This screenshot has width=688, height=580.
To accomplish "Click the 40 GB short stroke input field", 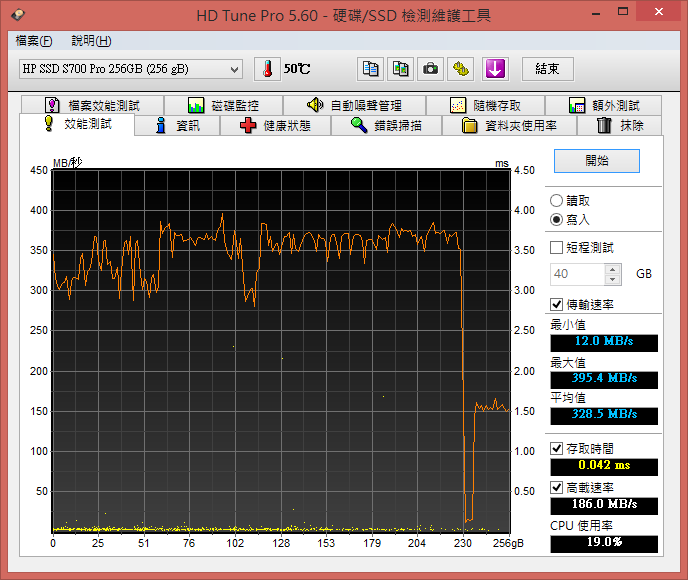I will point(577,274).
